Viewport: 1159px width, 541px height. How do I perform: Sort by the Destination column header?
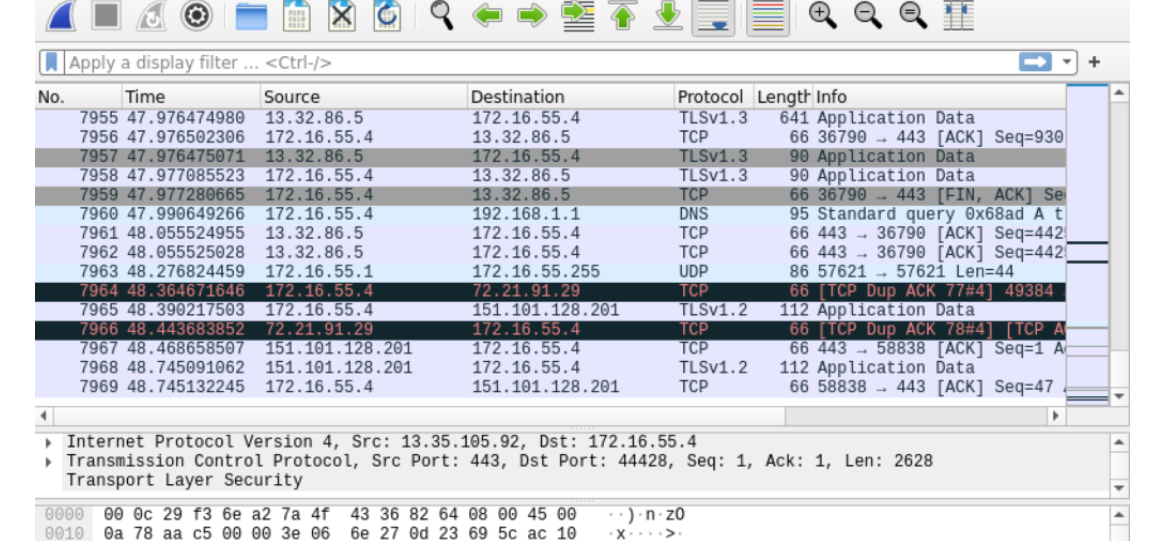[x=571, y=97]
